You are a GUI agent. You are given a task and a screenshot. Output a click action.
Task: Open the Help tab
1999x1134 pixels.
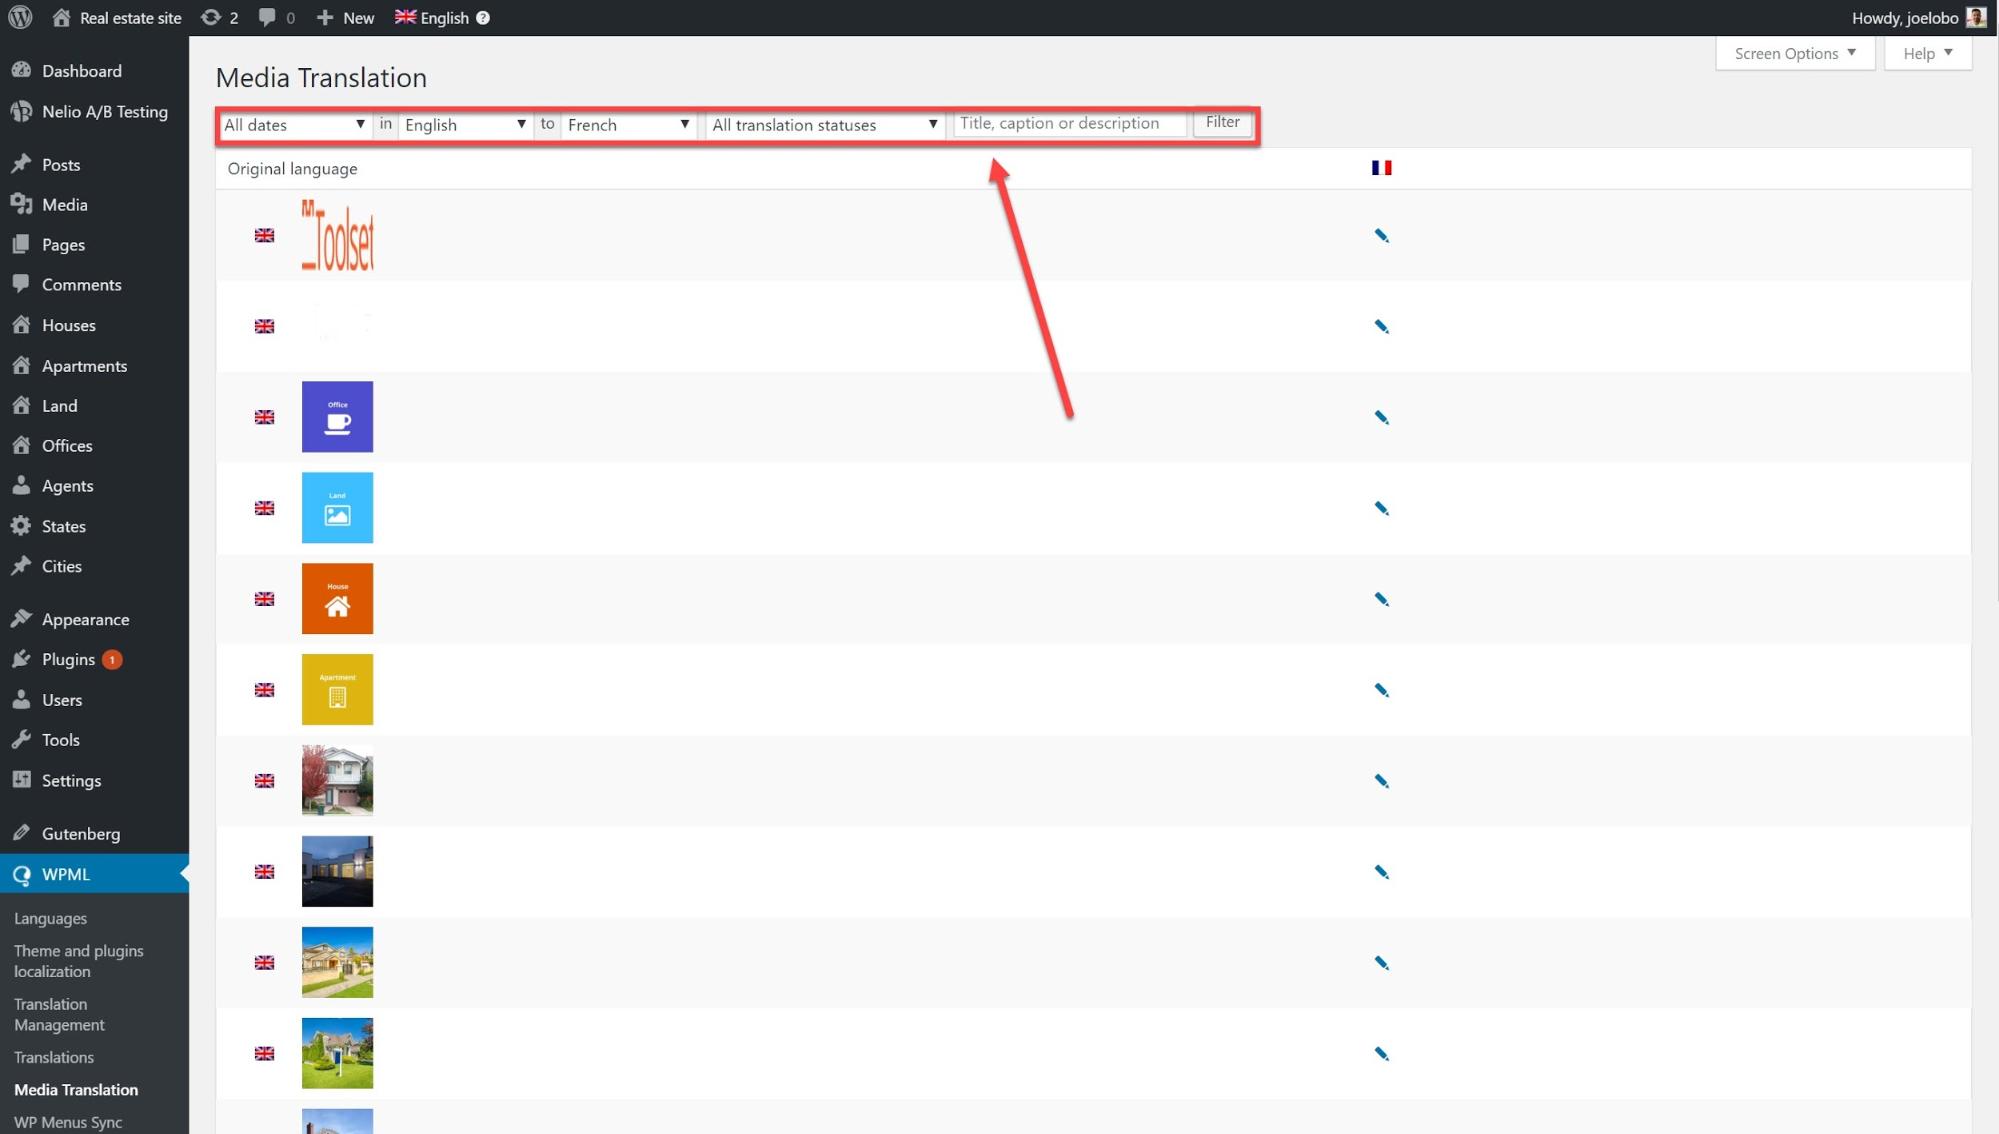pos(1927,53)
